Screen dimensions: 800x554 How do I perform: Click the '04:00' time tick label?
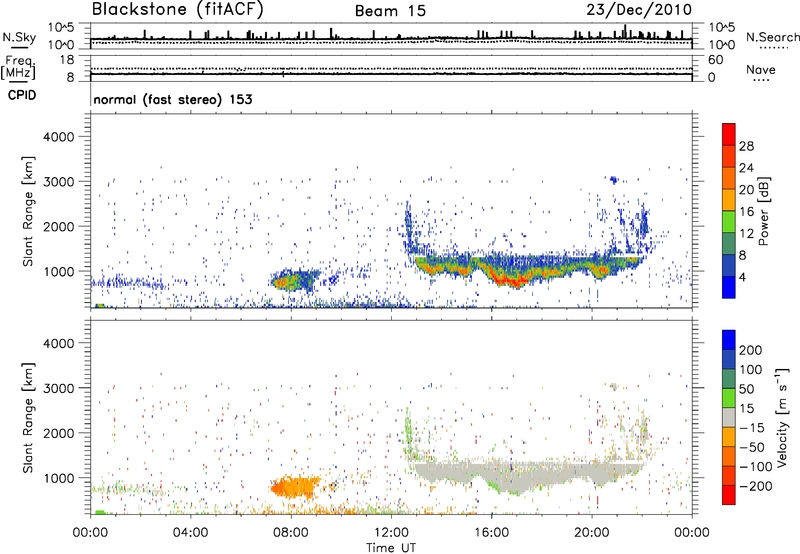[x=191, y=533]
